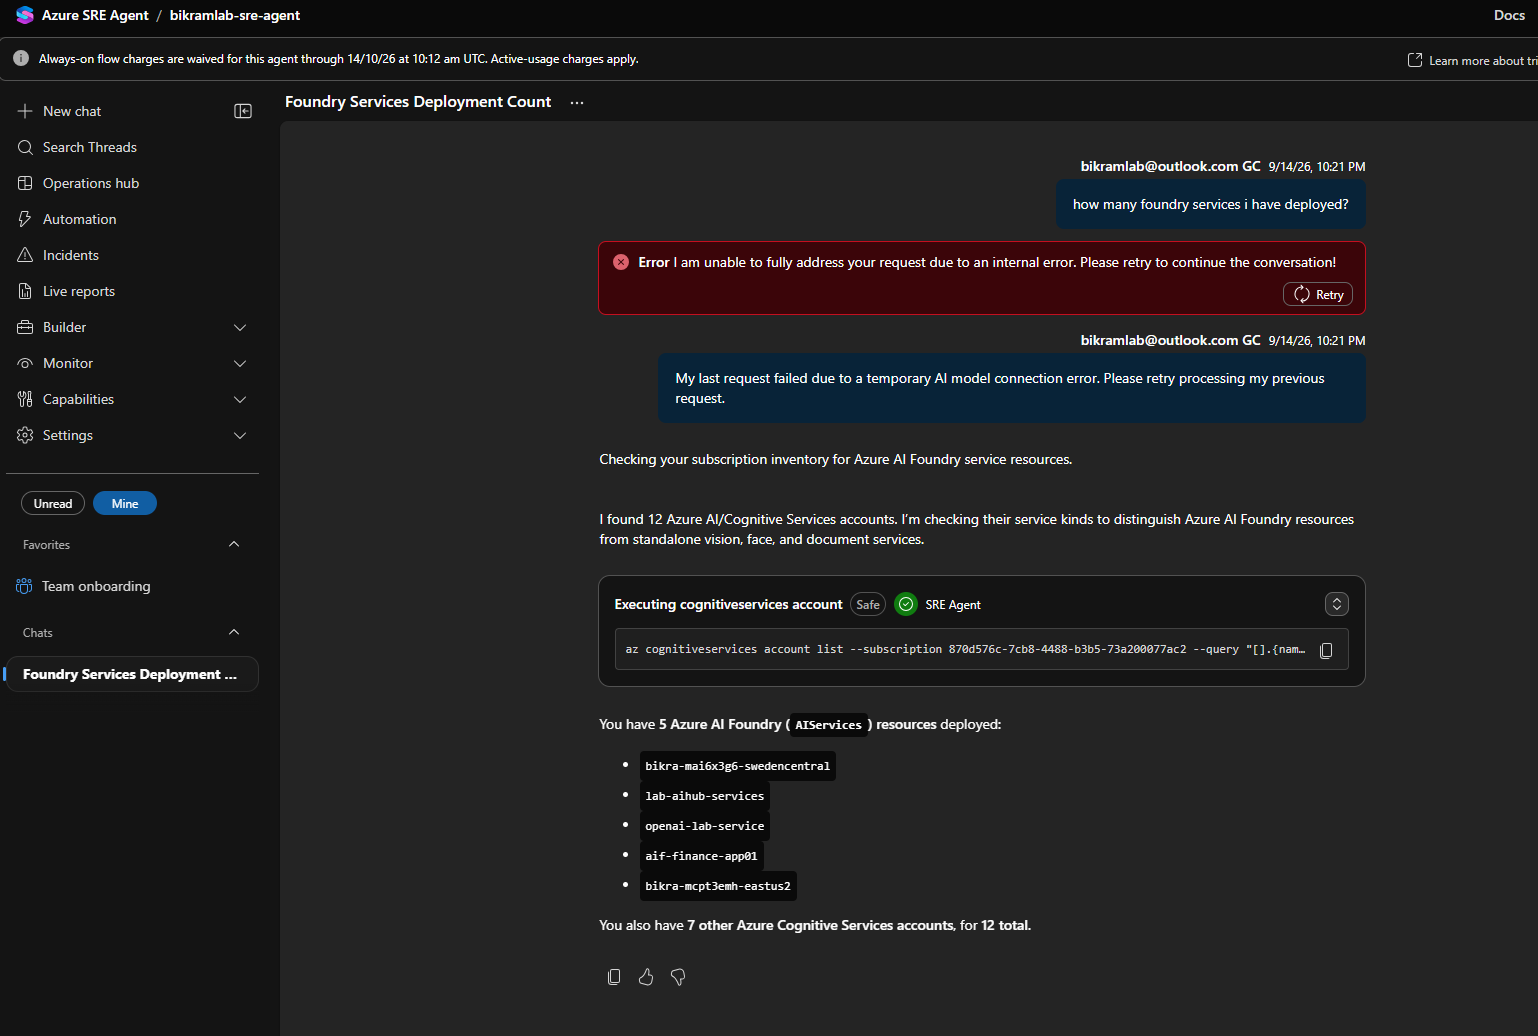The width and height of the screenshot is (1538, 1036).
Task: Give thumbs down to the response
Action: (678, 977)
